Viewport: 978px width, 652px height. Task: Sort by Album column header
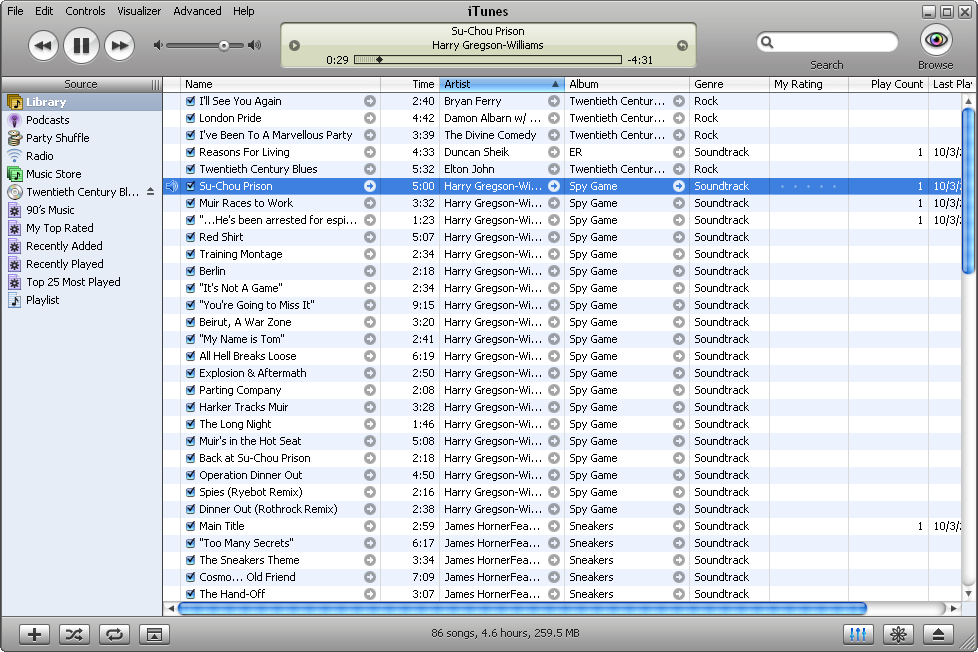coord(627,84)
